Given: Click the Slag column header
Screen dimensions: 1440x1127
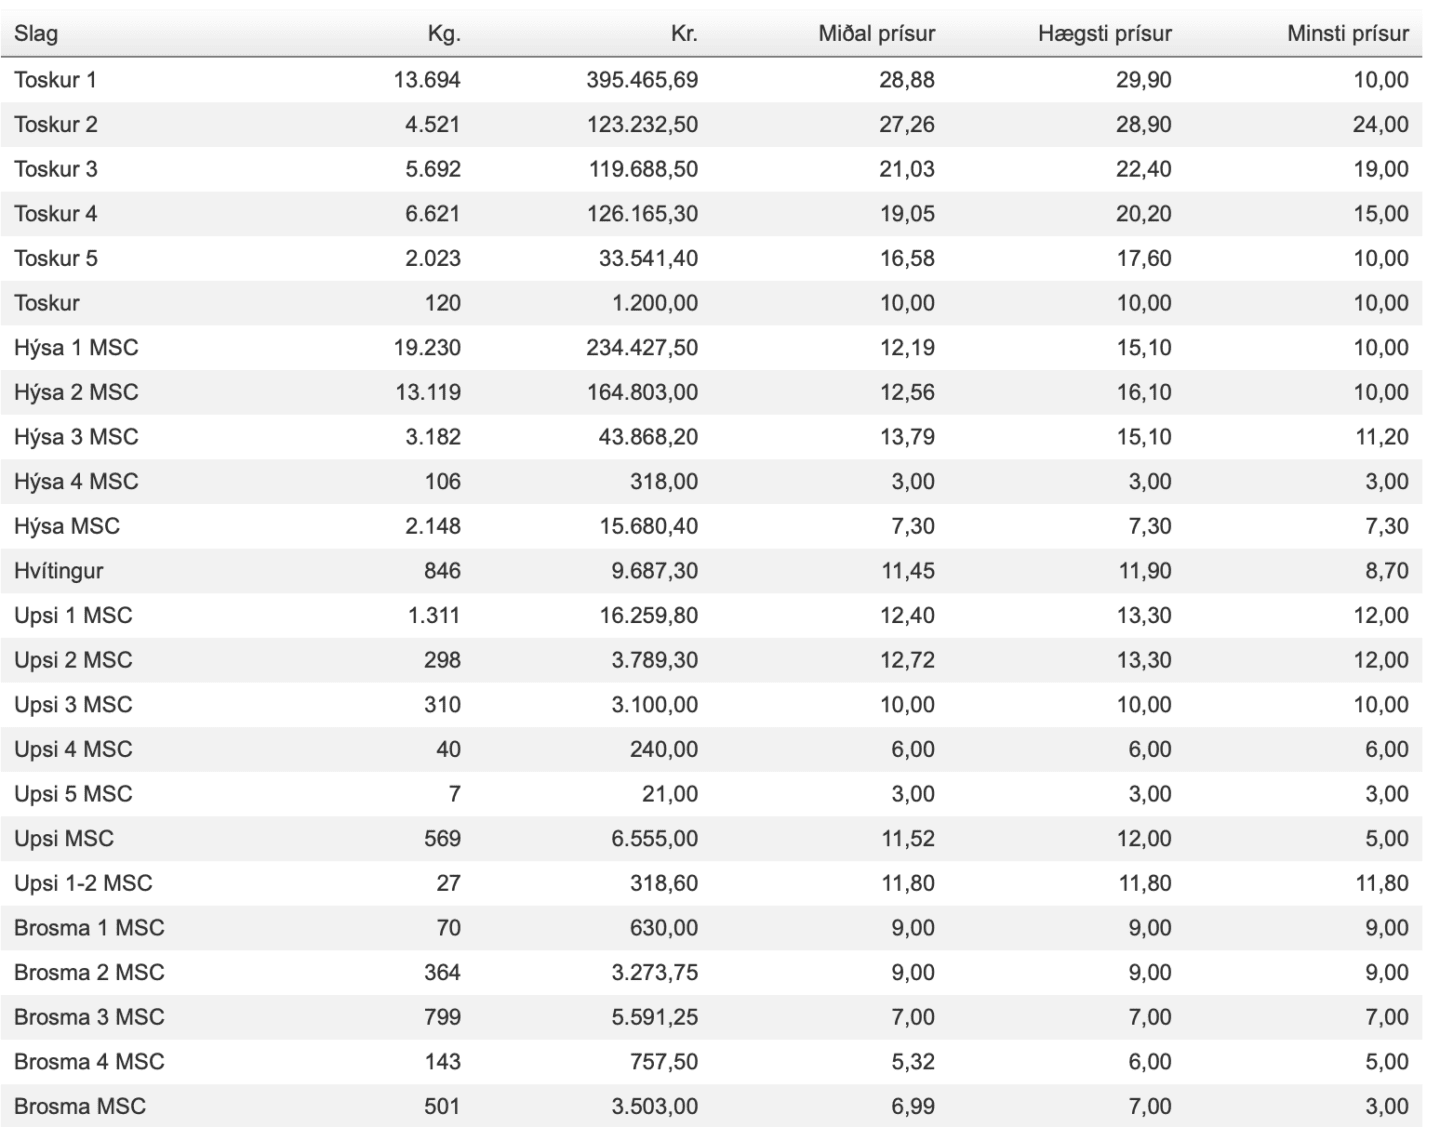Looking at the screenshot, I should [36, 34].
